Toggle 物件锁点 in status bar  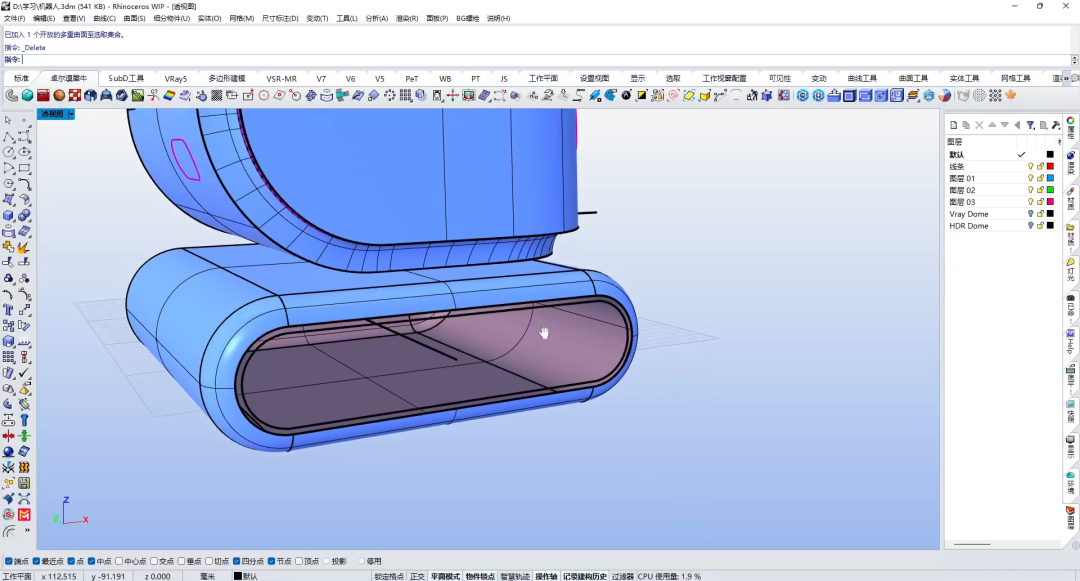tap(480, 576)
